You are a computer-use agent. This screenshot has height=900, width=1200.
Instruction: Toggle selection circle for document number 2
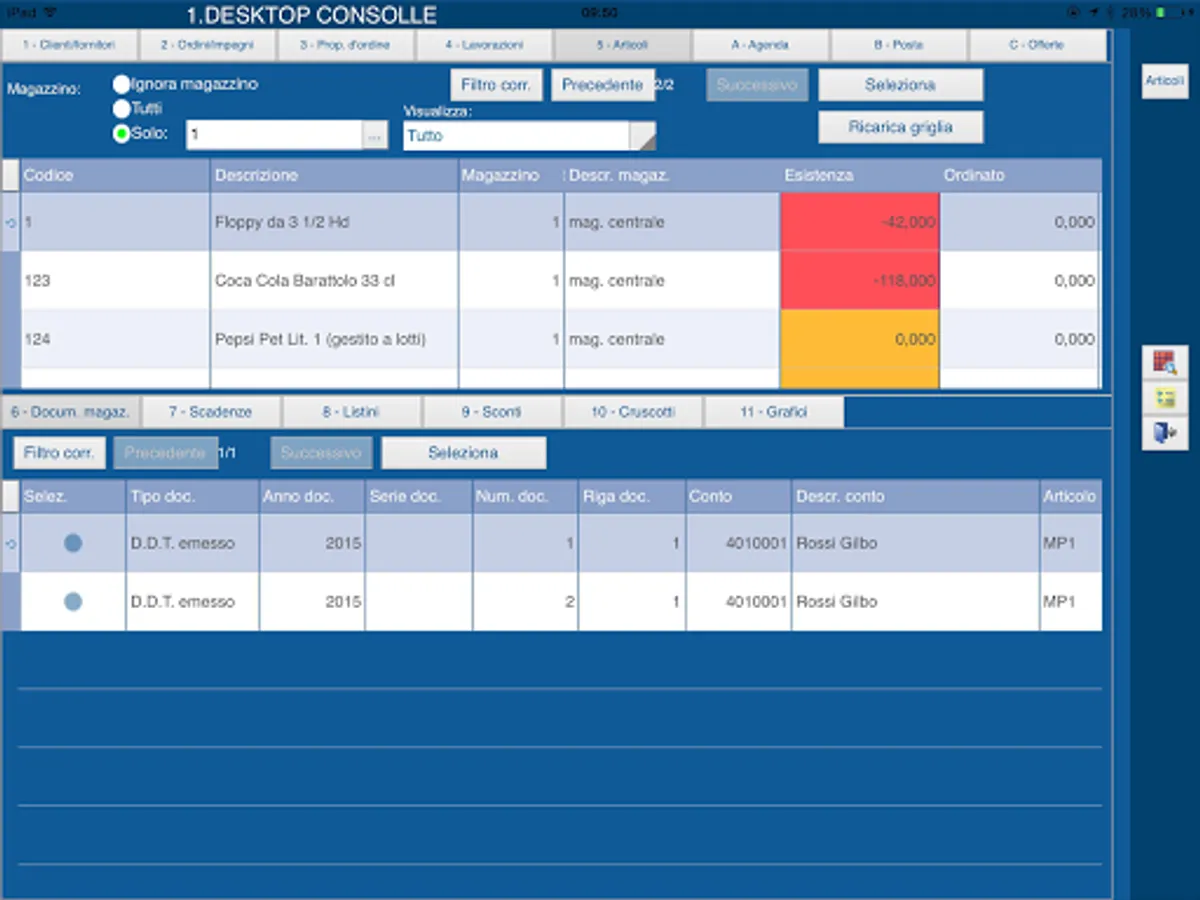tap(73, 602)
